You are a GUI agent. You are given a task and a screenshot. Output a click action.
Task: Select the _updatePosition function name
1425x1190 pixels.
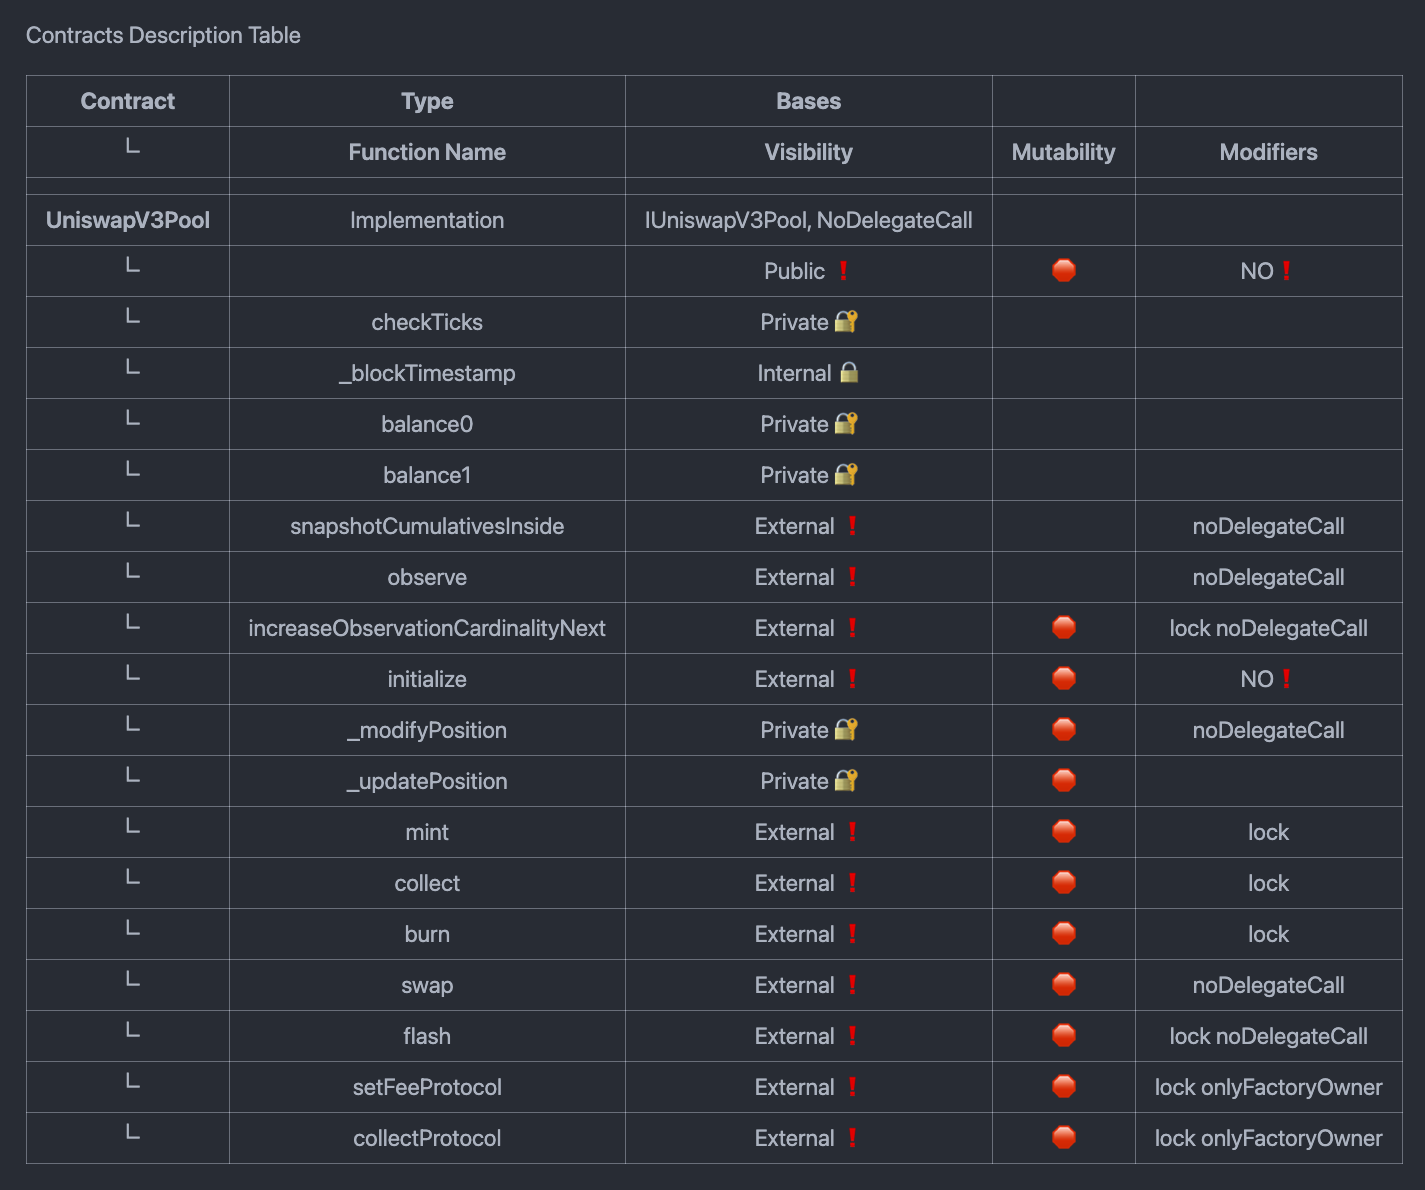click(x=427, y=781)
